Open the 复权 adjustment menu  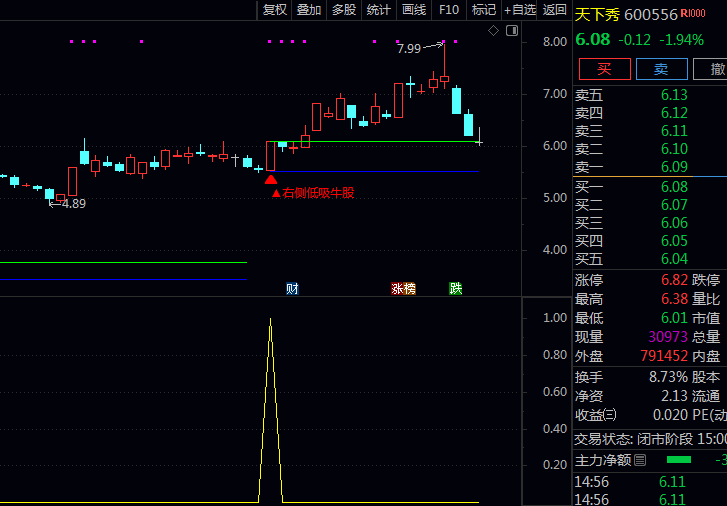click(x=274, y=10)
